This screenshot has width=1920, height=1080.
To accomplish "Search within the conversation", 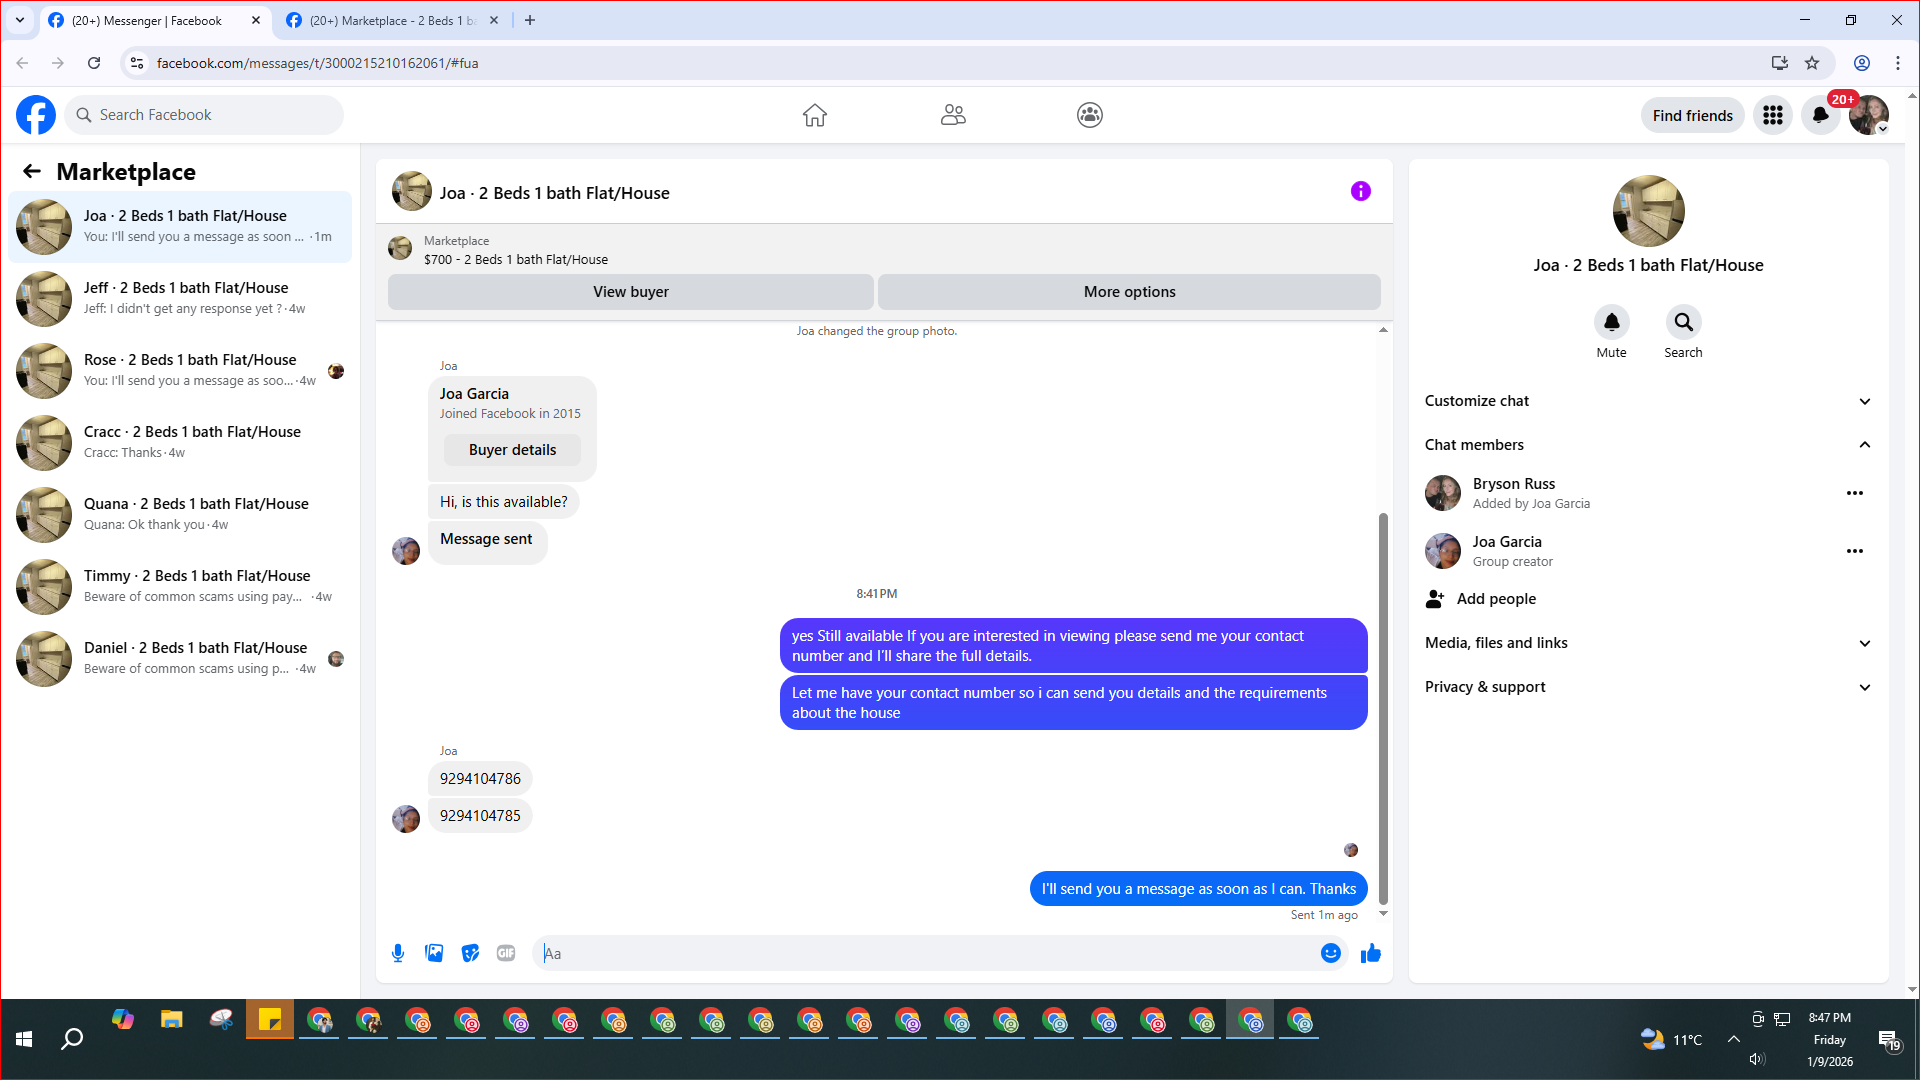I will click(x=1683, y=322).
